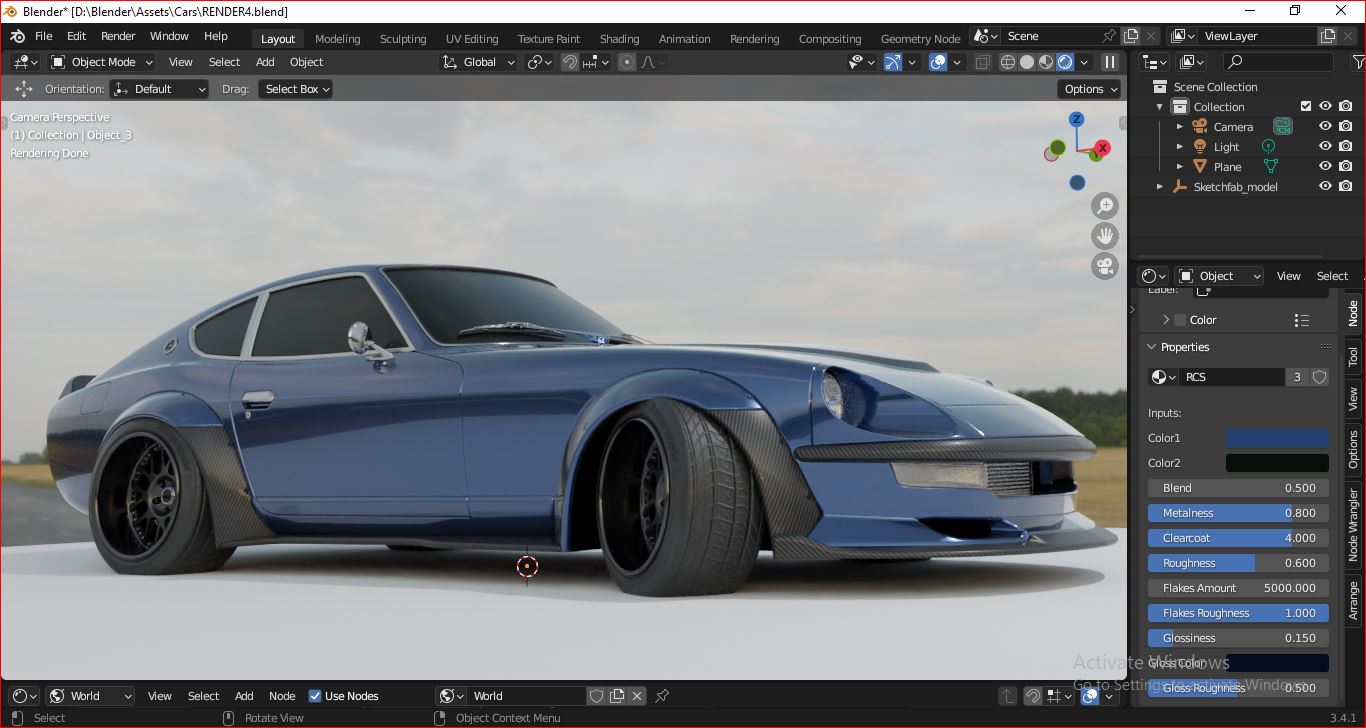Toggle Use Nodes in shader editor
The width and height of the screenshot is (1366, 728).
tap(314, 695)
